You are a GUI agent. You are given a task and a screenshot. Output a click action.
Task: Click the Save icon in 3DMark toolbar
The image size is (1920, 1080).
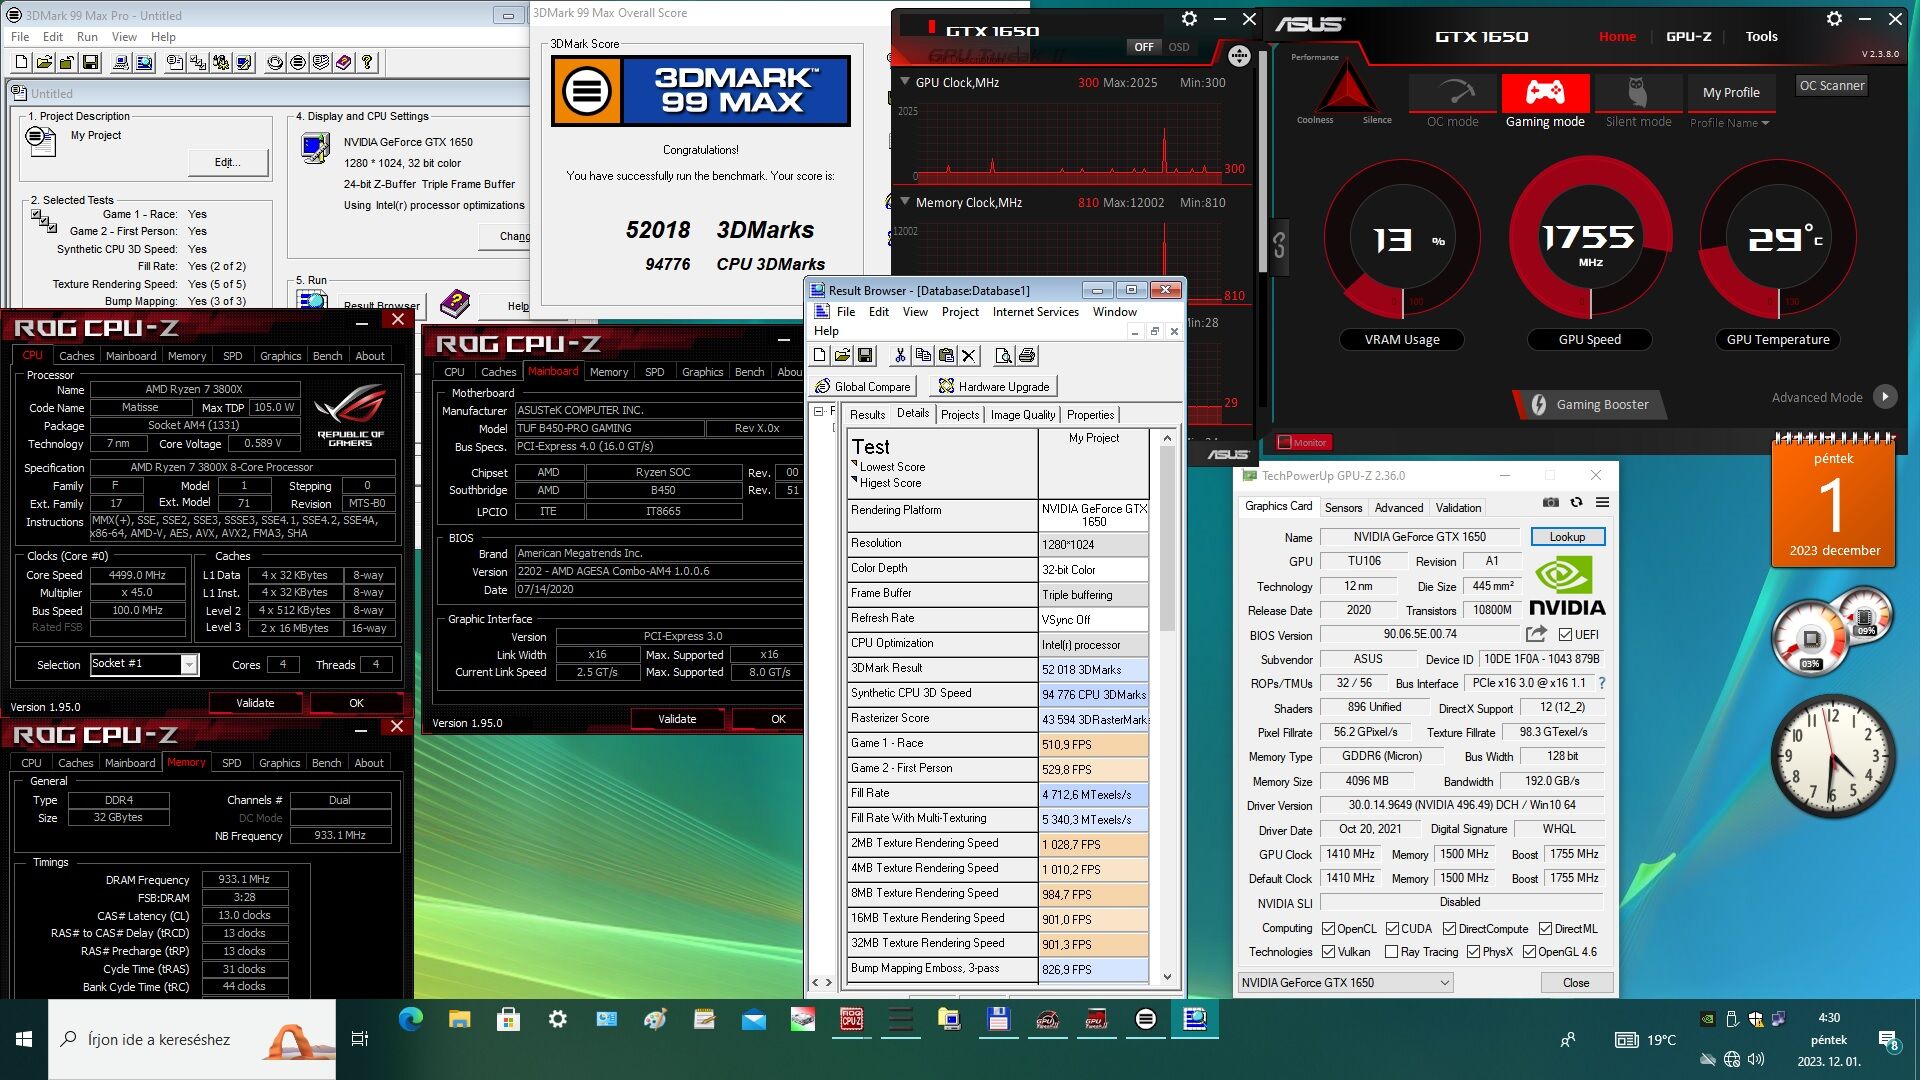(x=90, y=63)
